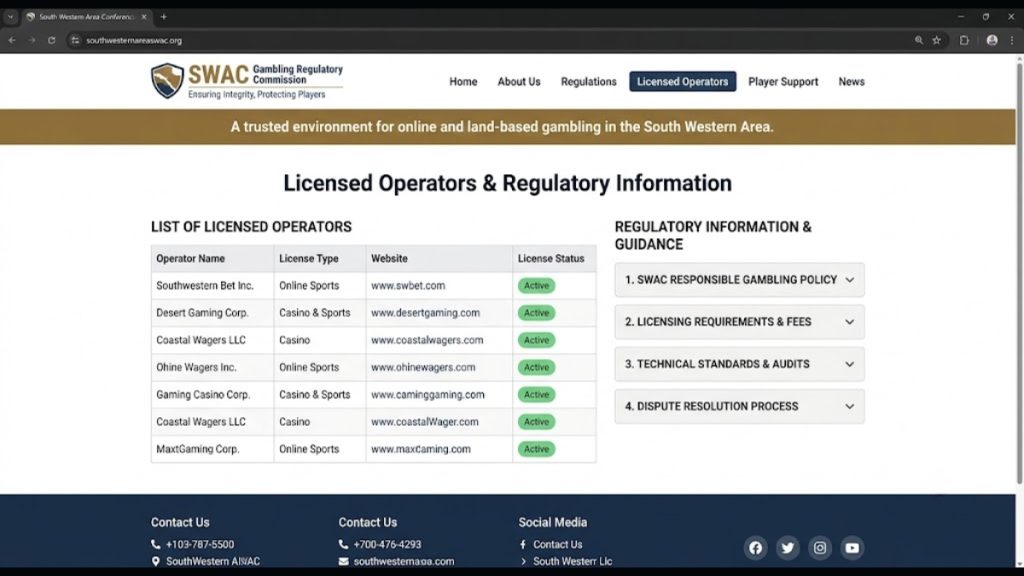
Task: Click the location pin beside SouthWestern
Action: [x=155, y=561]
